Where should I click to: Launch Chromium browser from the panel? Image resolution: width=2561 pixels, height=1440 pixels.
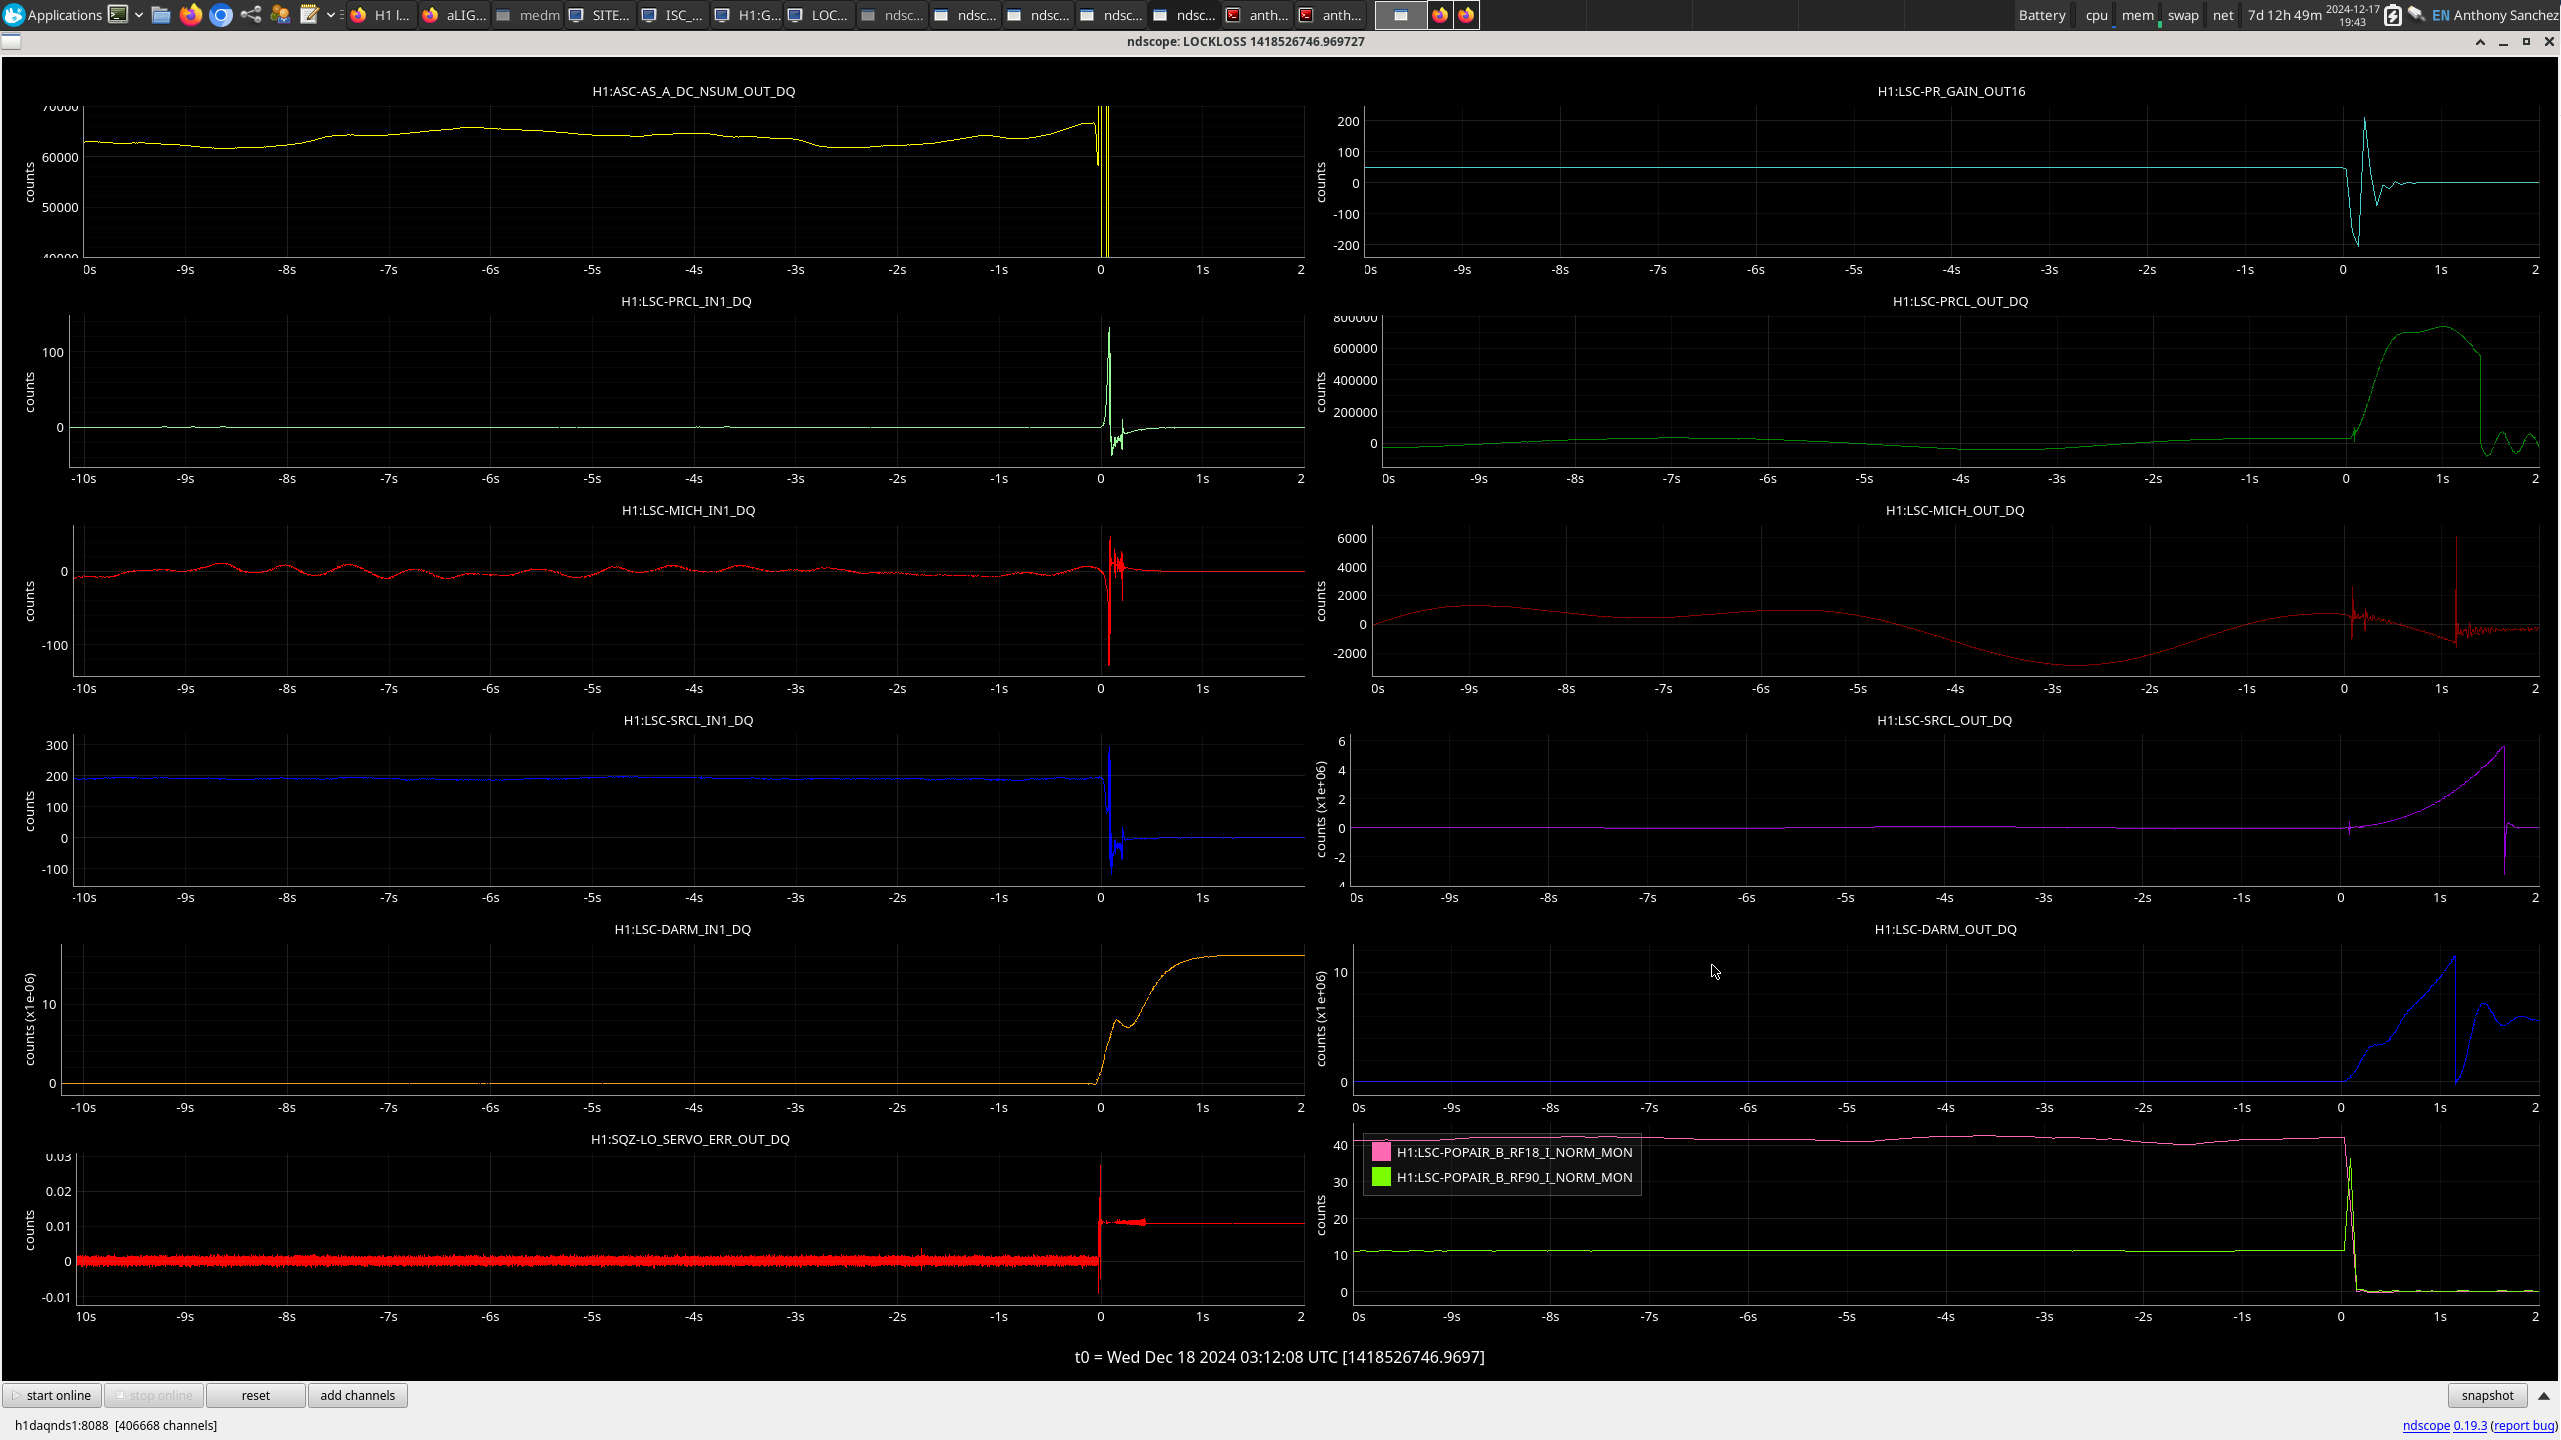[221, 15]
